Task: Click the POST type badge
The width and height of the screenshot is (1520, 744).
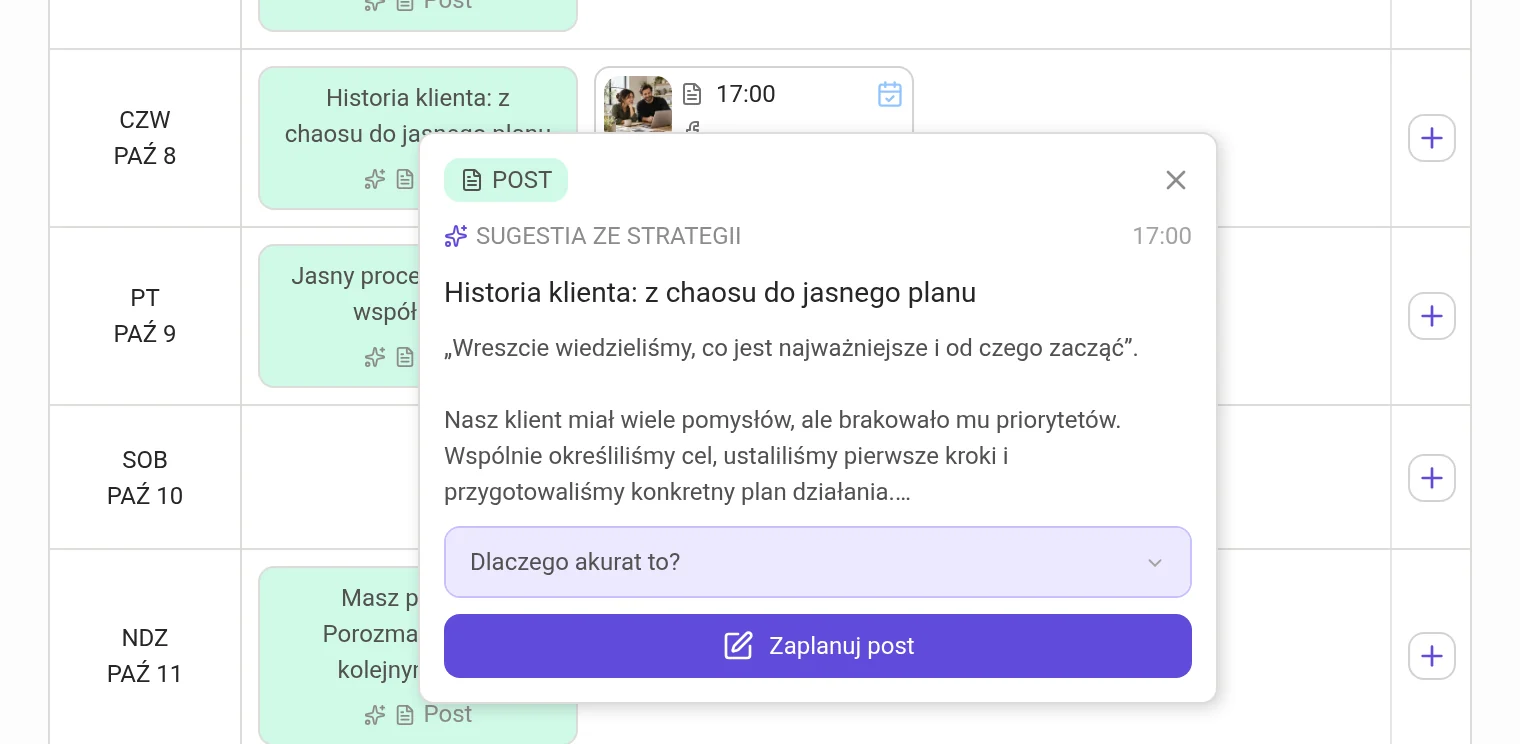Action: point(506,180)
